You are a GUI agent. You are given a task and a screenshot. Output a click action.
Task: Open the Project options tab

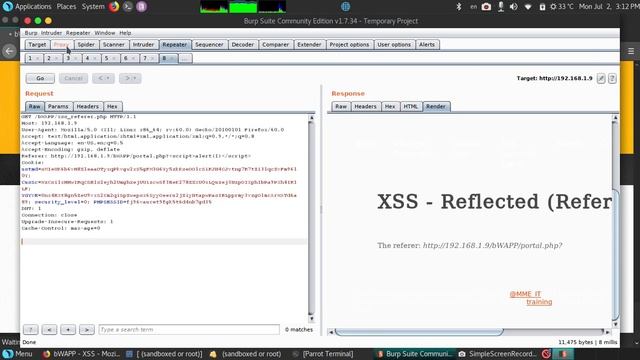349,44
